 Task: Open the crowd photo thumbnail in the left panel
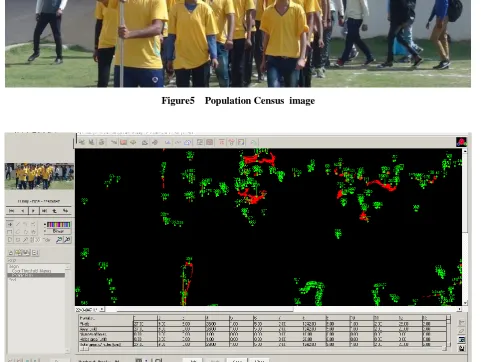click(39, 176)
